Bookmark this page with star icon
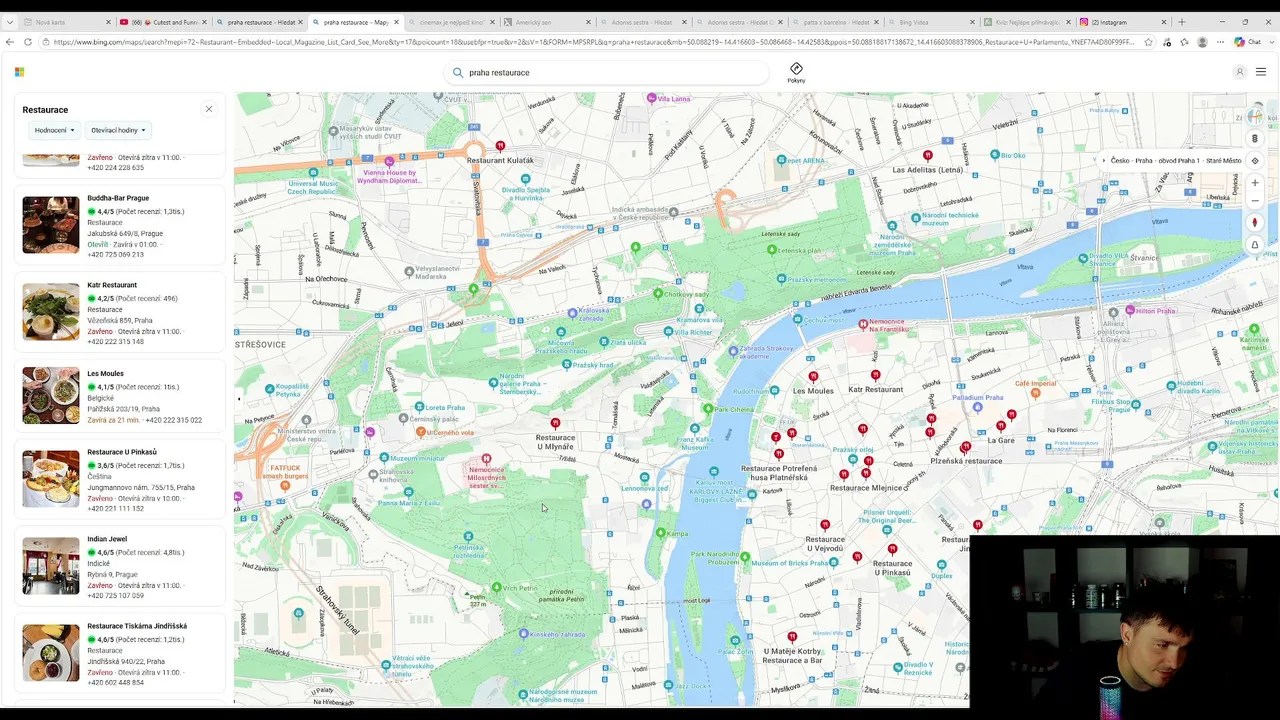1280x720 pixels. pos(1148,42)
